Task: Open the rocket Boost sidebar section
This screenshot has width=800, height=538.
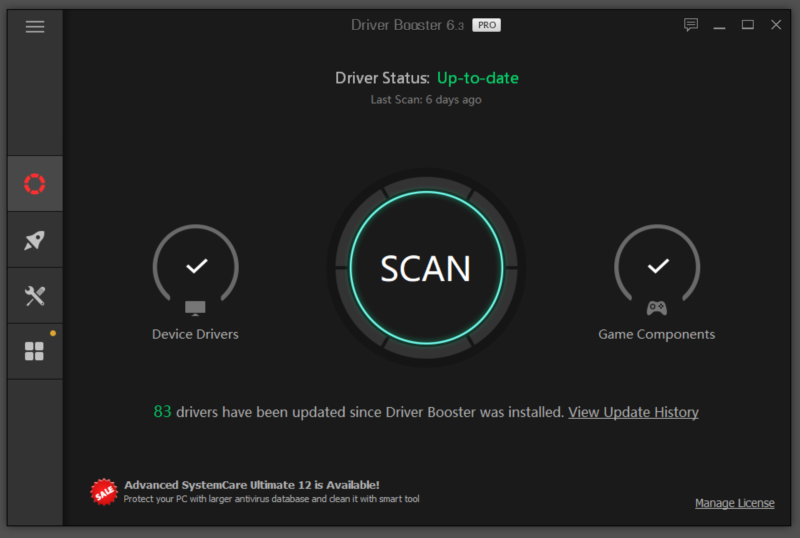Action: pyautogui.click(x=35, y=240)
